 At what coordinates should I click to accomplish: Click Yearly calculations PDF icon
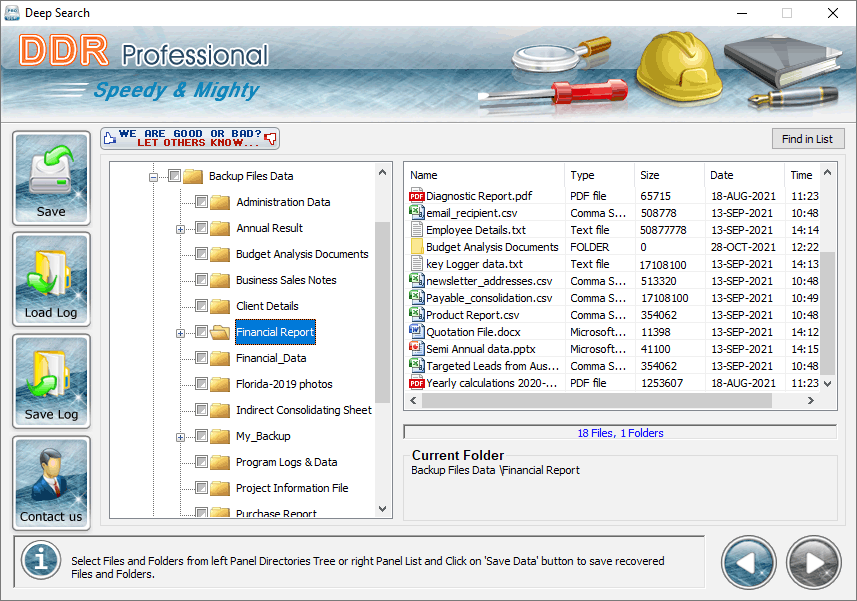[416, 382]
